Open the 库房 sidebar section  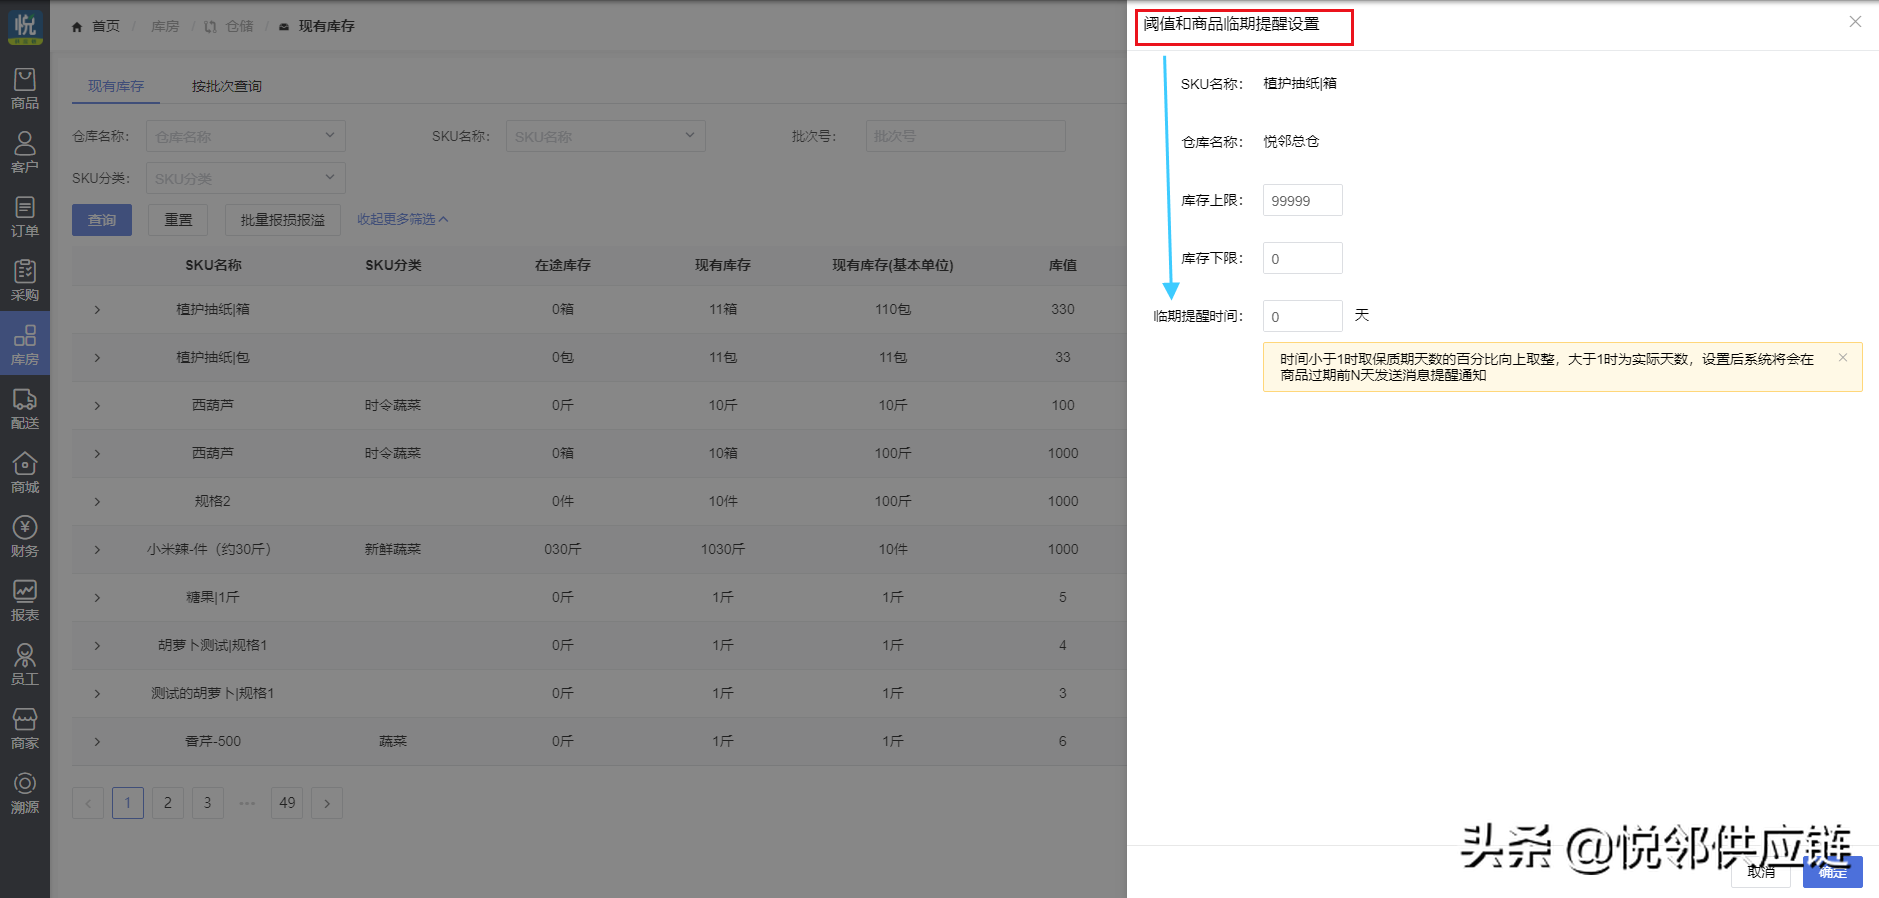(25, 345)
